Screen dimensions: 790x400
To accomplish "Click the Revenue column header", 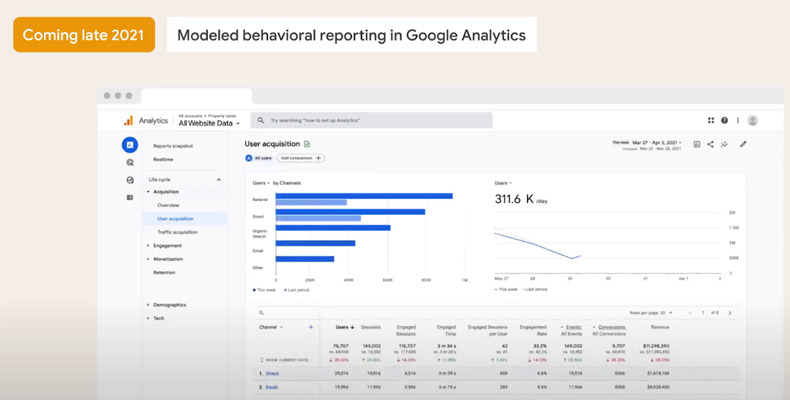I will 660,327.
